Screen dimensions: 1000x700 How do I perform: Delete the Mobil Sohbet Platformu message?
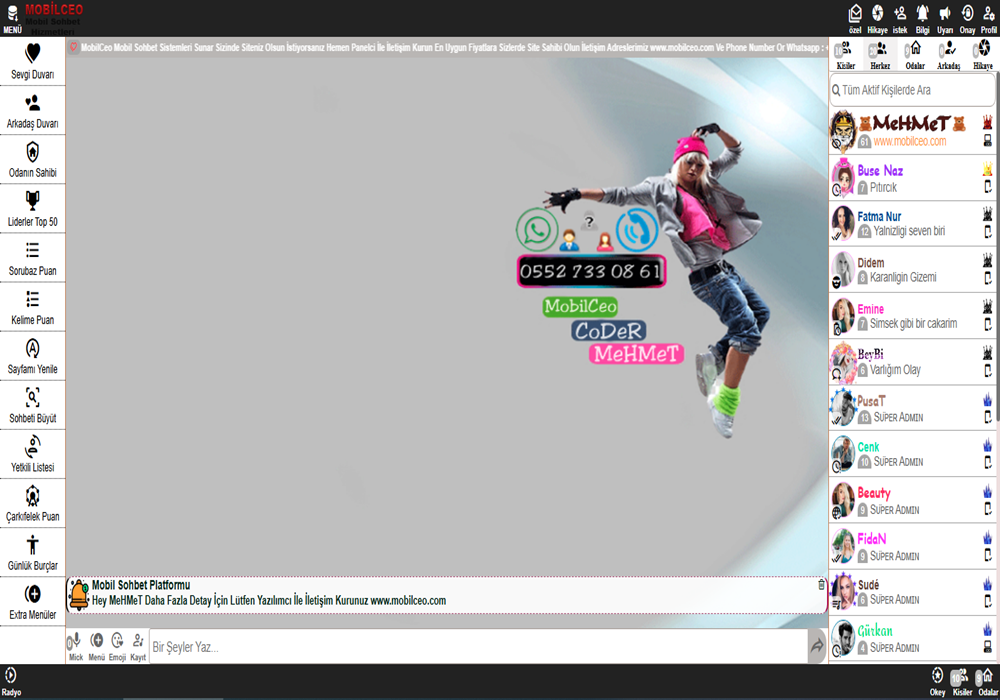tap(821, 585)
